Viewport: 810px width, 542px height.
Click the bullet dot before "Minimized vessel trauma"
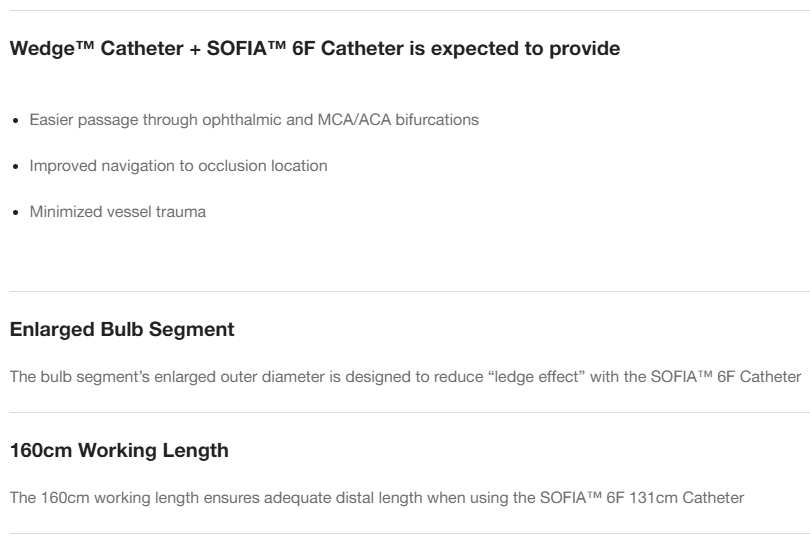pyautogui.click(x=13, y=213)
